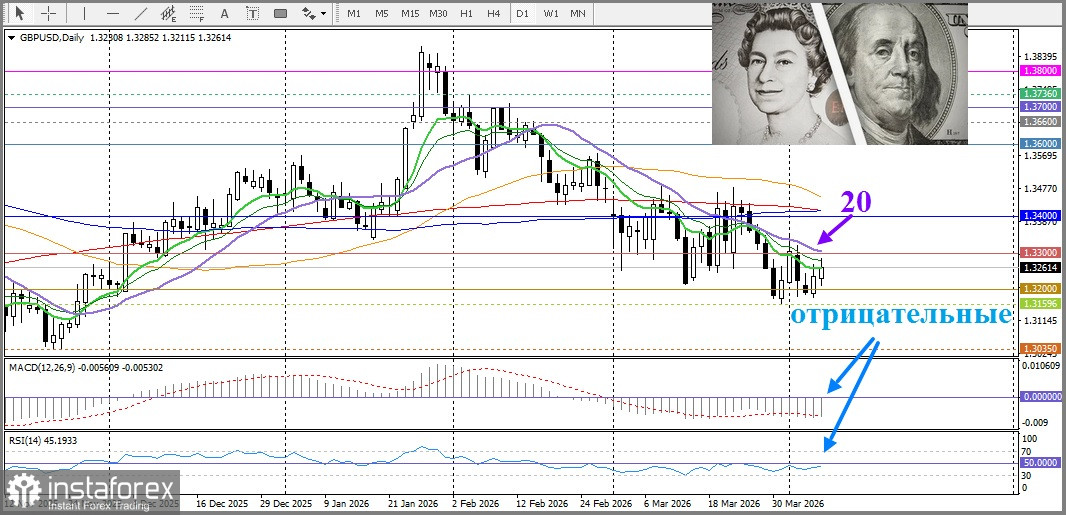The width and height of the screenshot is (1066, 515).
Task: Switch chart to H4 timeframe
Action: [494, 13]
